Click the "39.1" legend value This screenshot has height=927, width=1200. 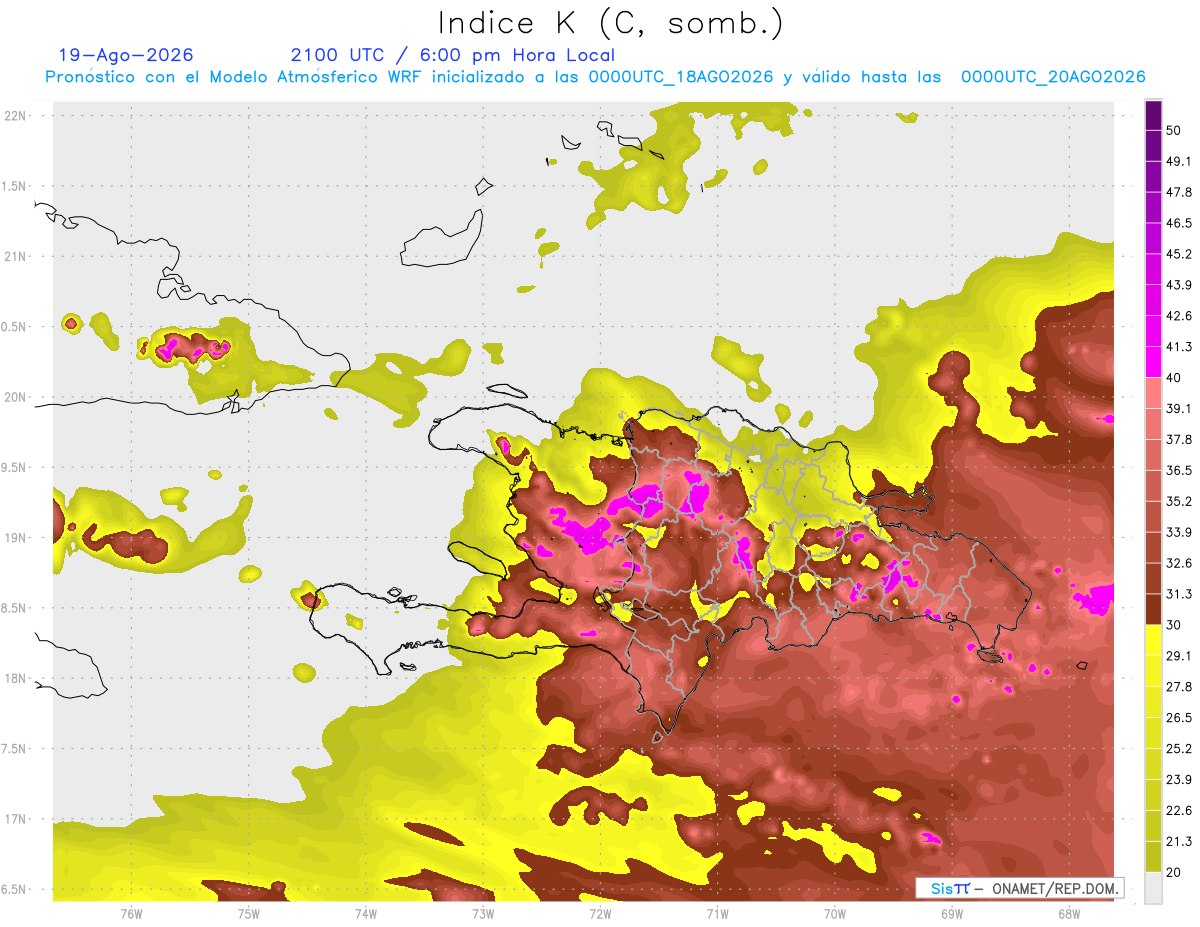click(x=1179, y=408)
